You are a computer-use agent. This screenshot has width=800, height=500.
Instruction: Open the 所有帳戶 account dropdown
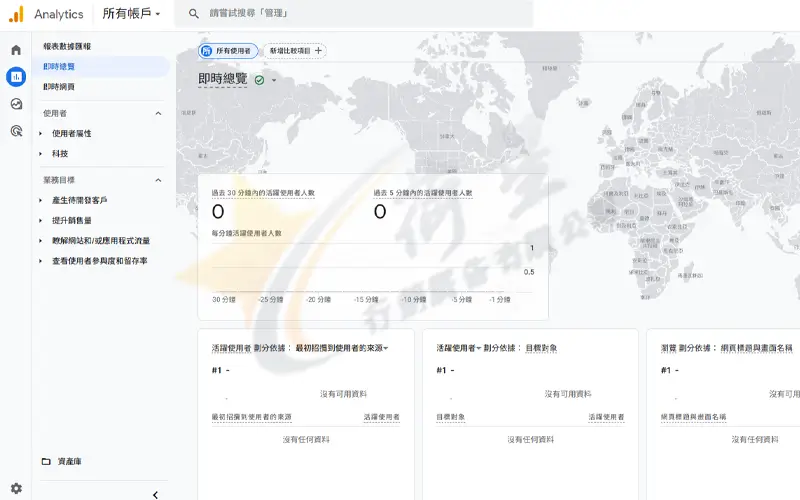[131, 14]
